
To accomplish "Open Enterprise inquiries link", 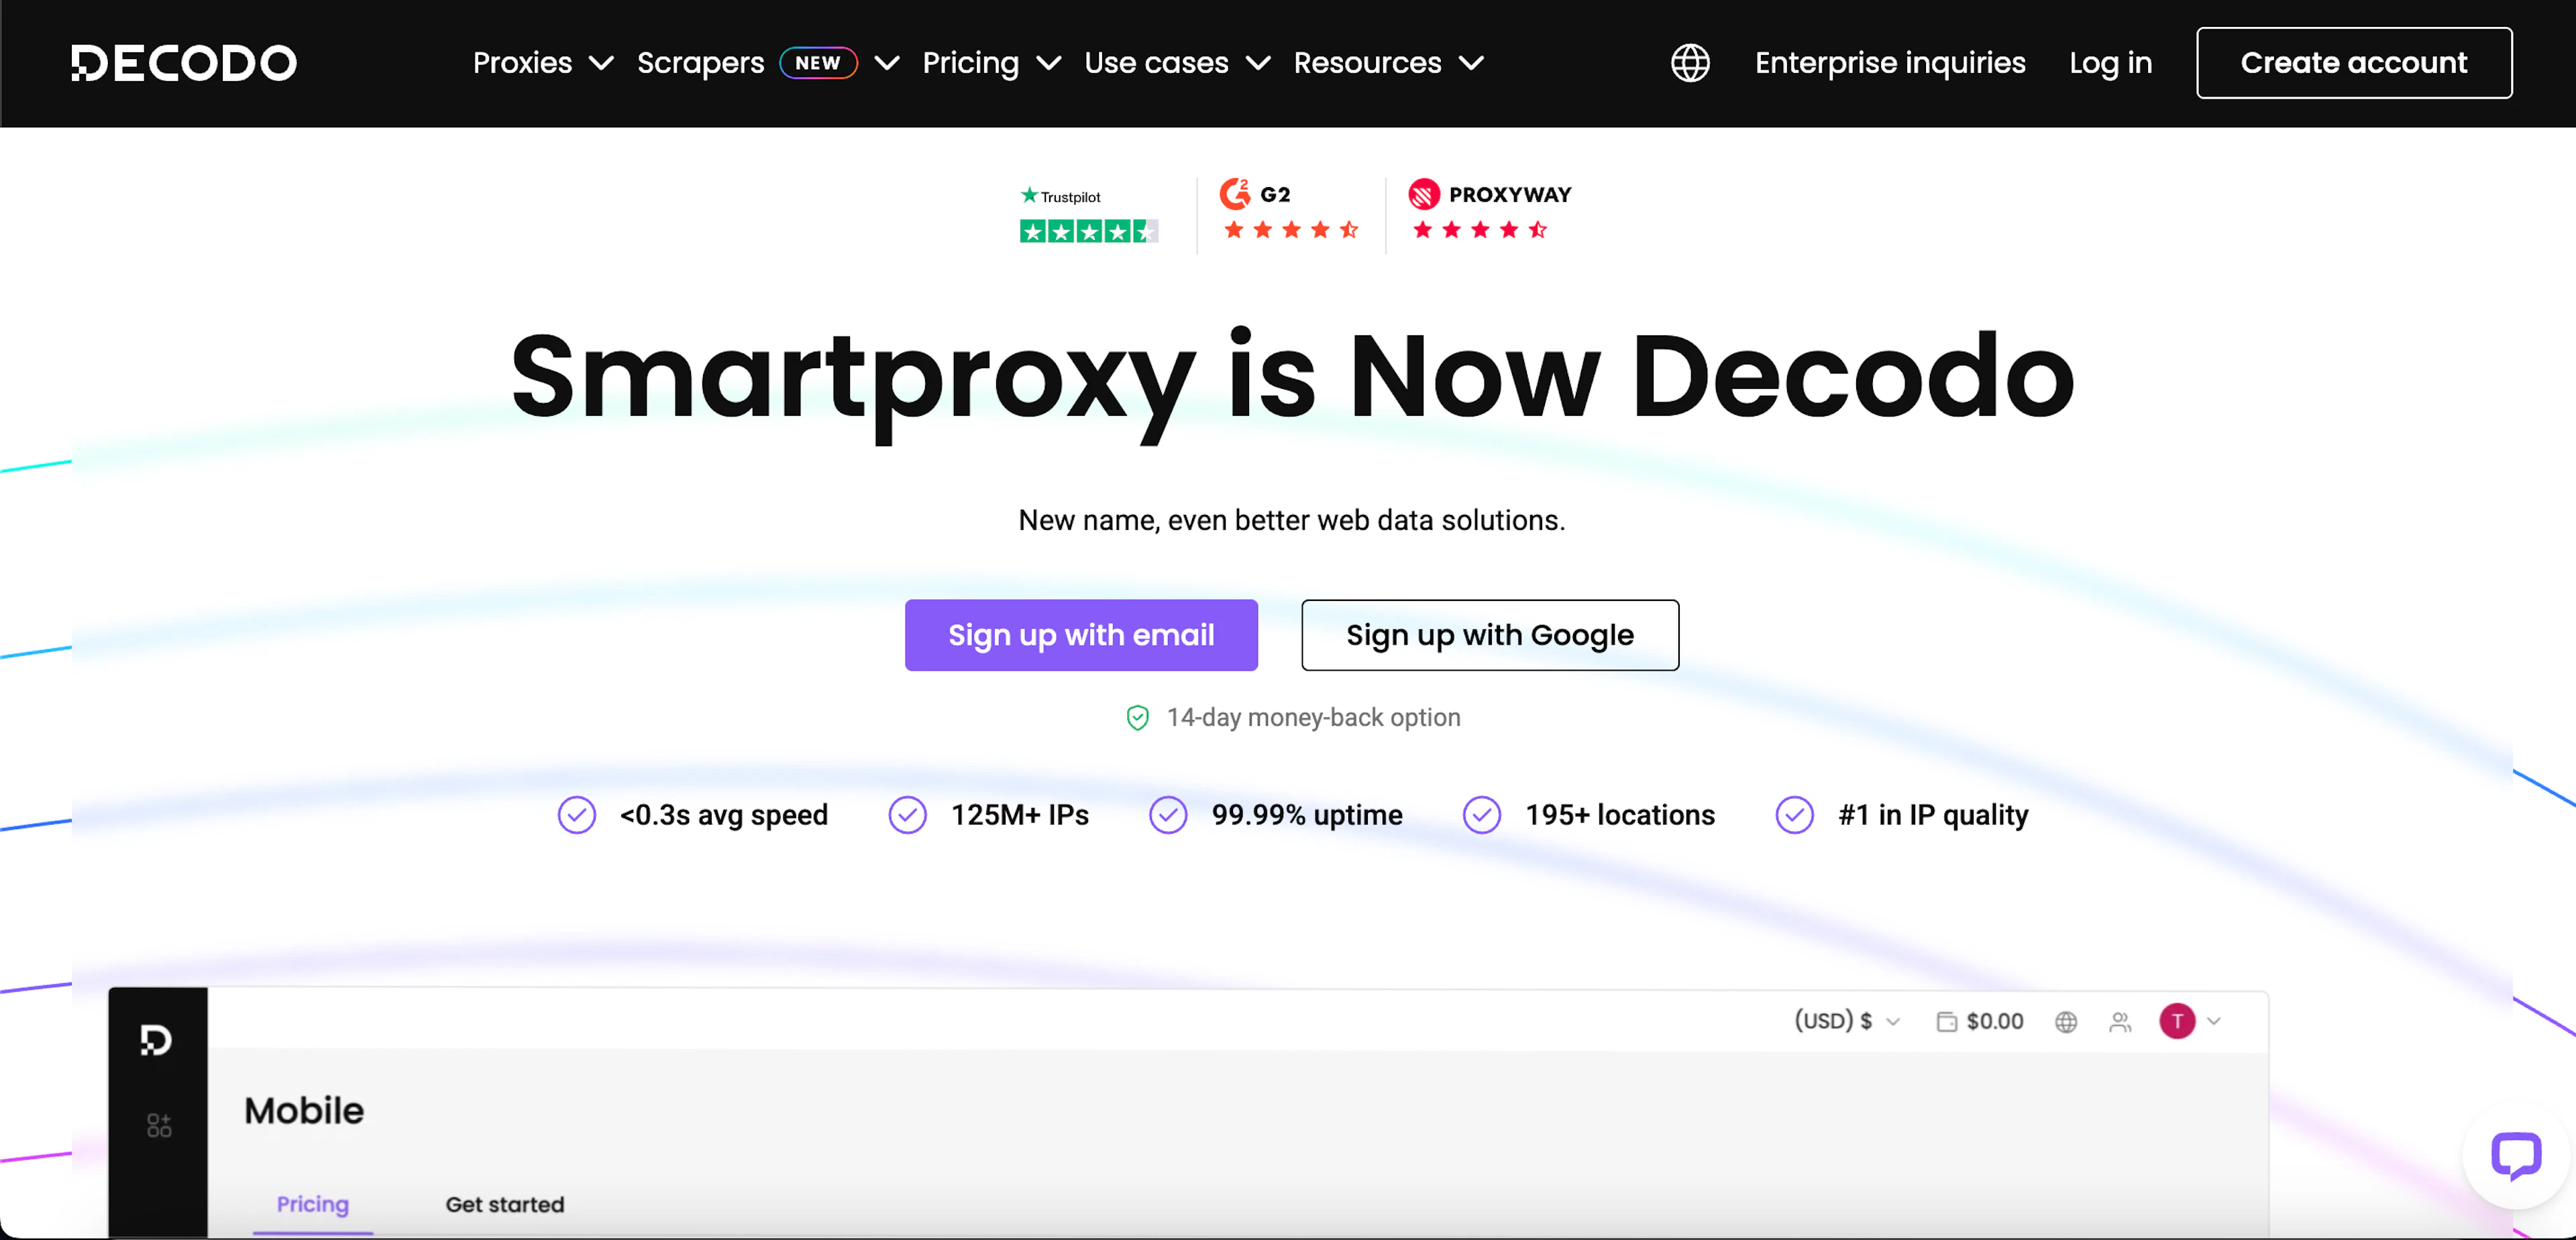I will (x=1890, y=63).
